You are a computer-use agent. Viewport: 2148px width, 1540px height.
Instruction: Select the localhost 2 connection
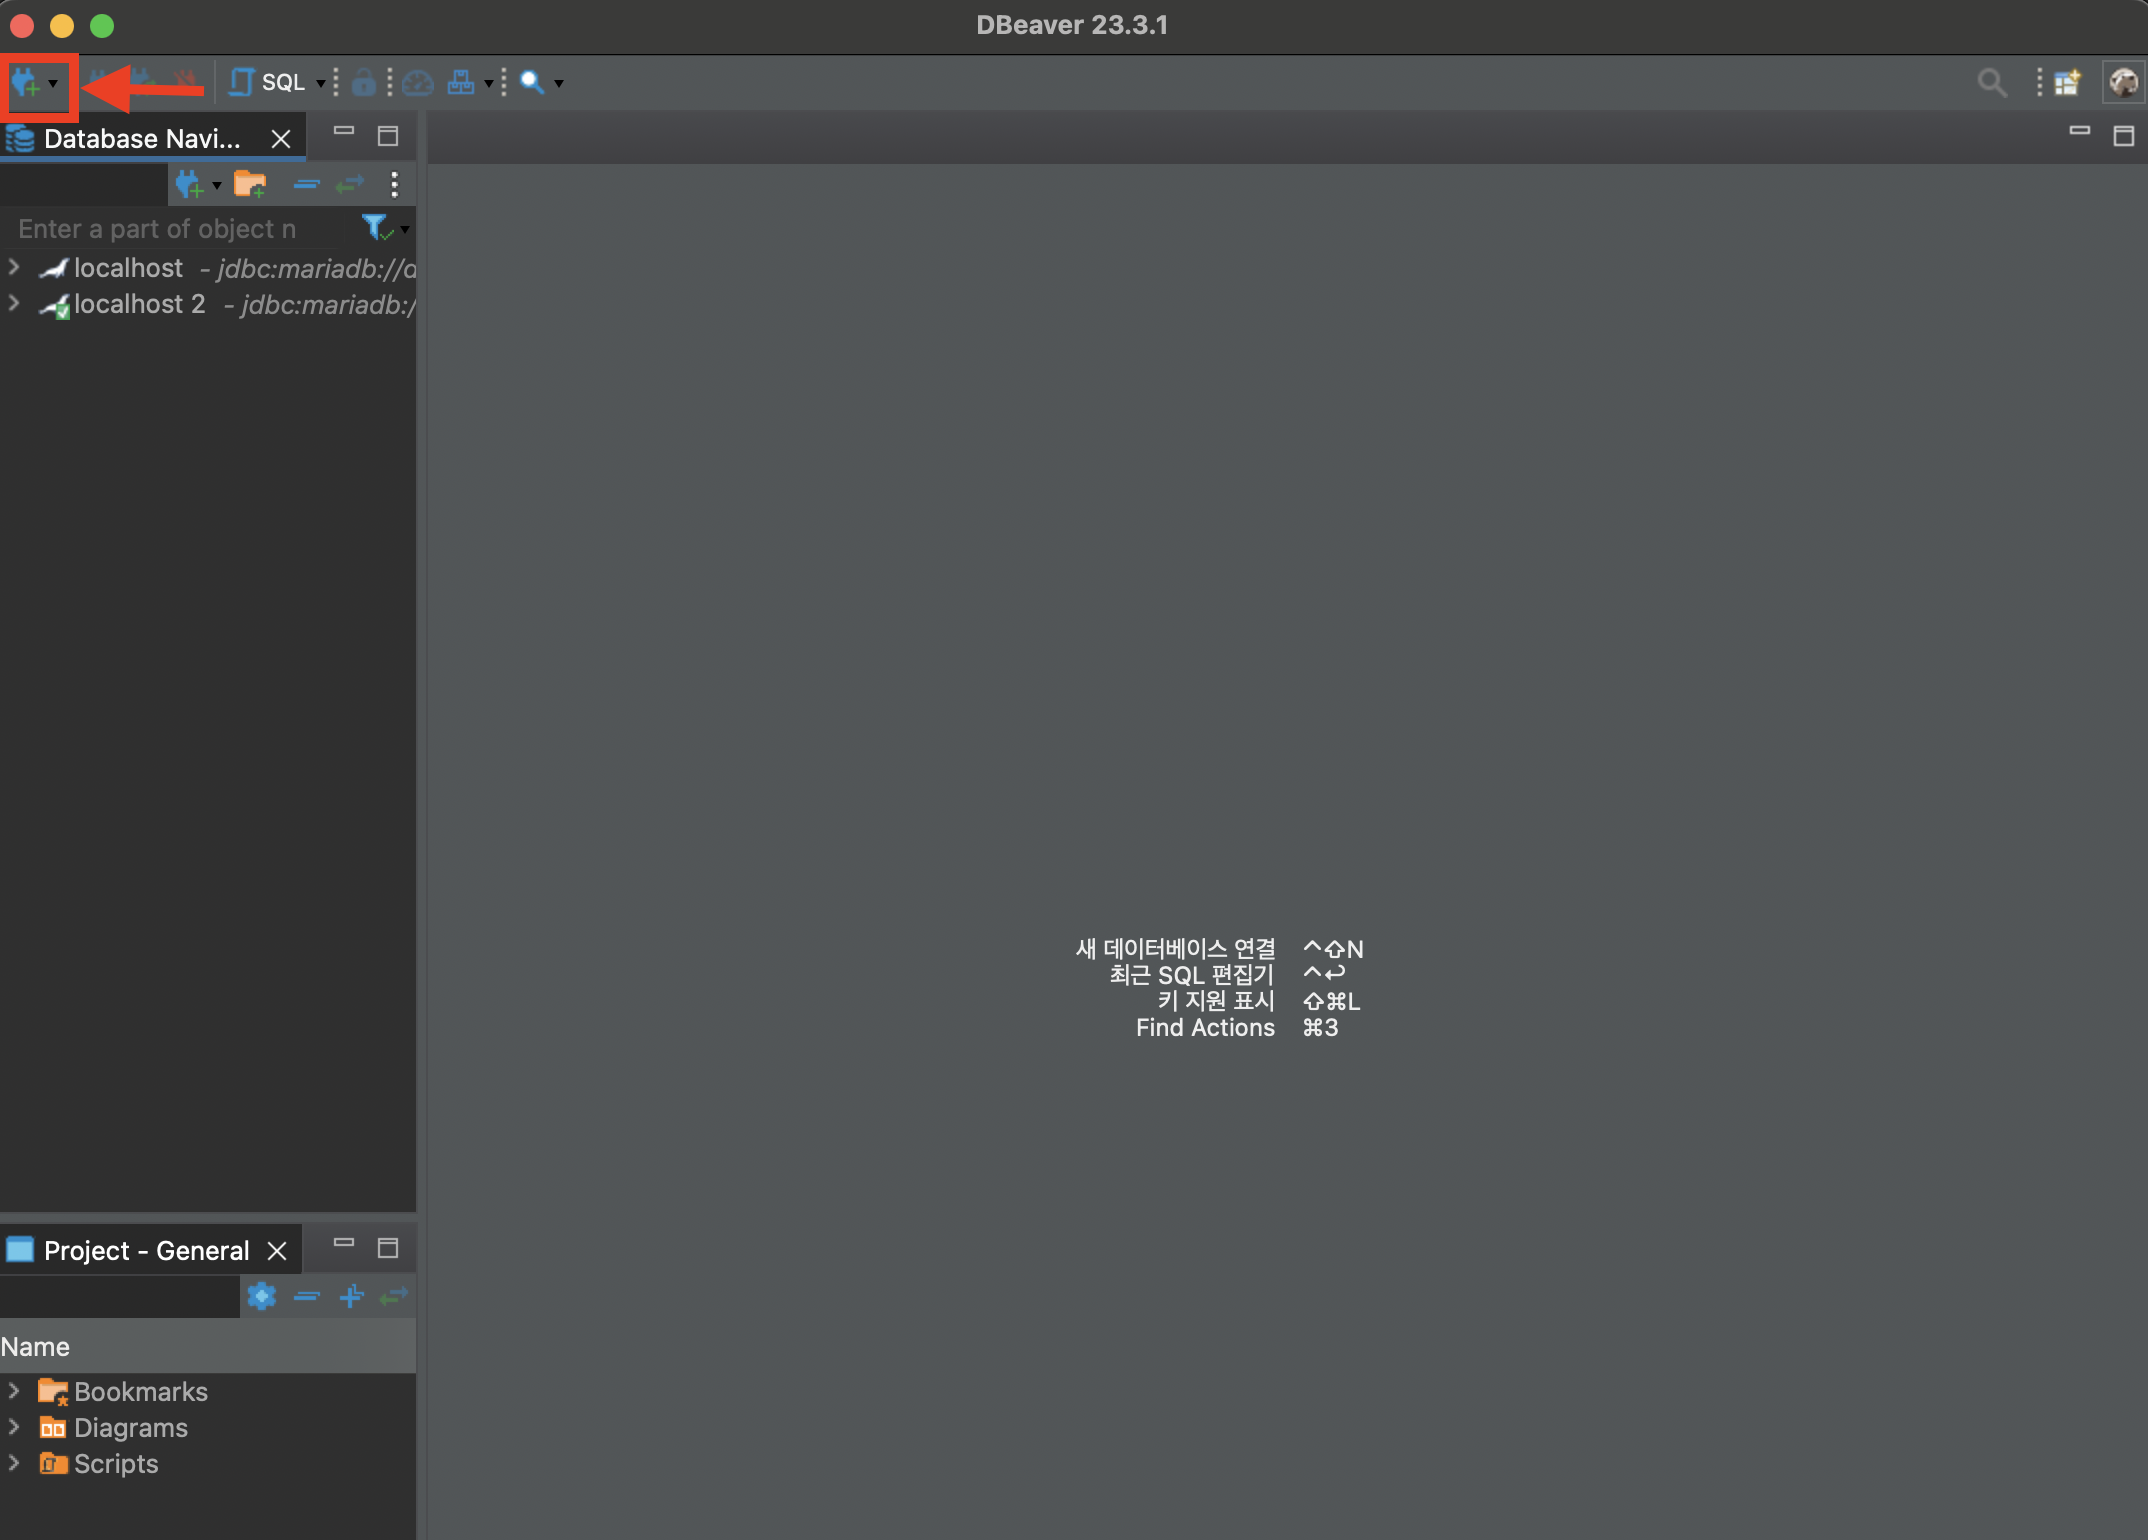click(x=139, y=304)
